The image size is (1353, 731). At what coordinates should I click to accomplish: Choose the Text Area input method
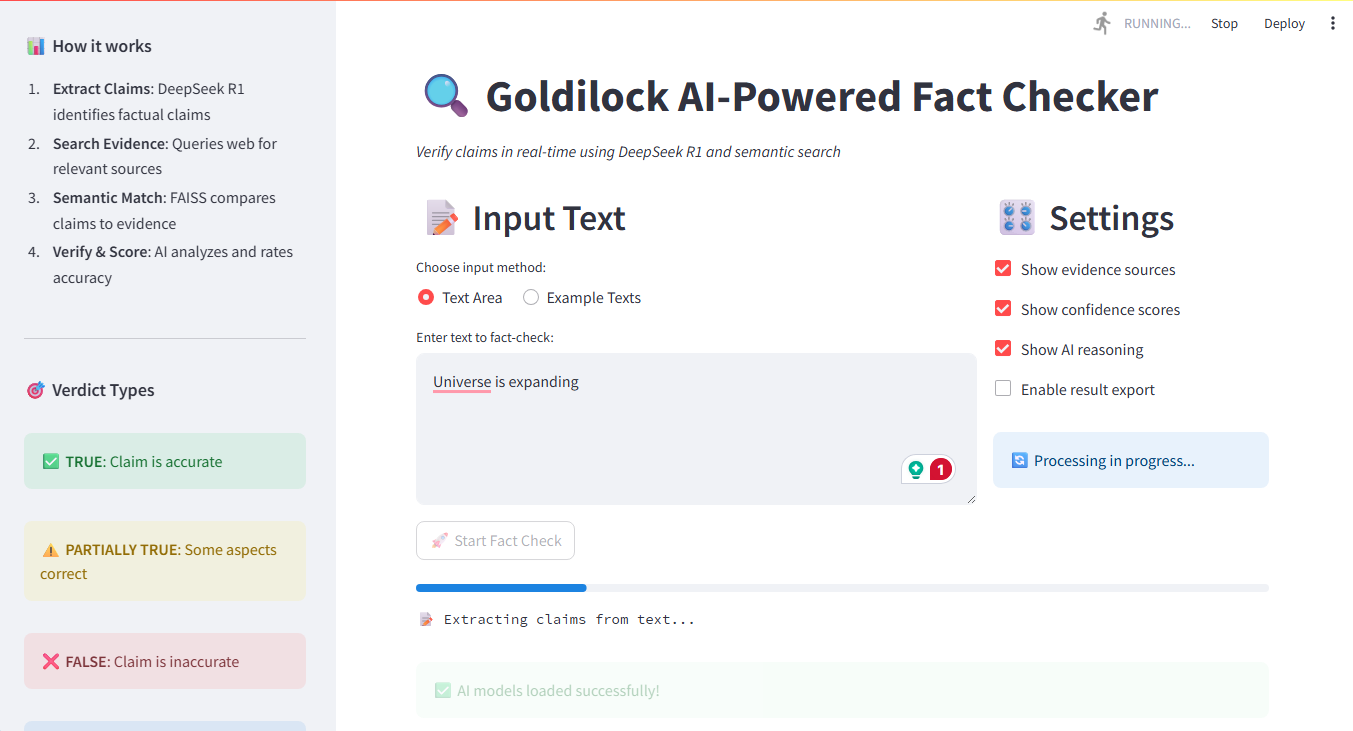[x=426, y=297]
